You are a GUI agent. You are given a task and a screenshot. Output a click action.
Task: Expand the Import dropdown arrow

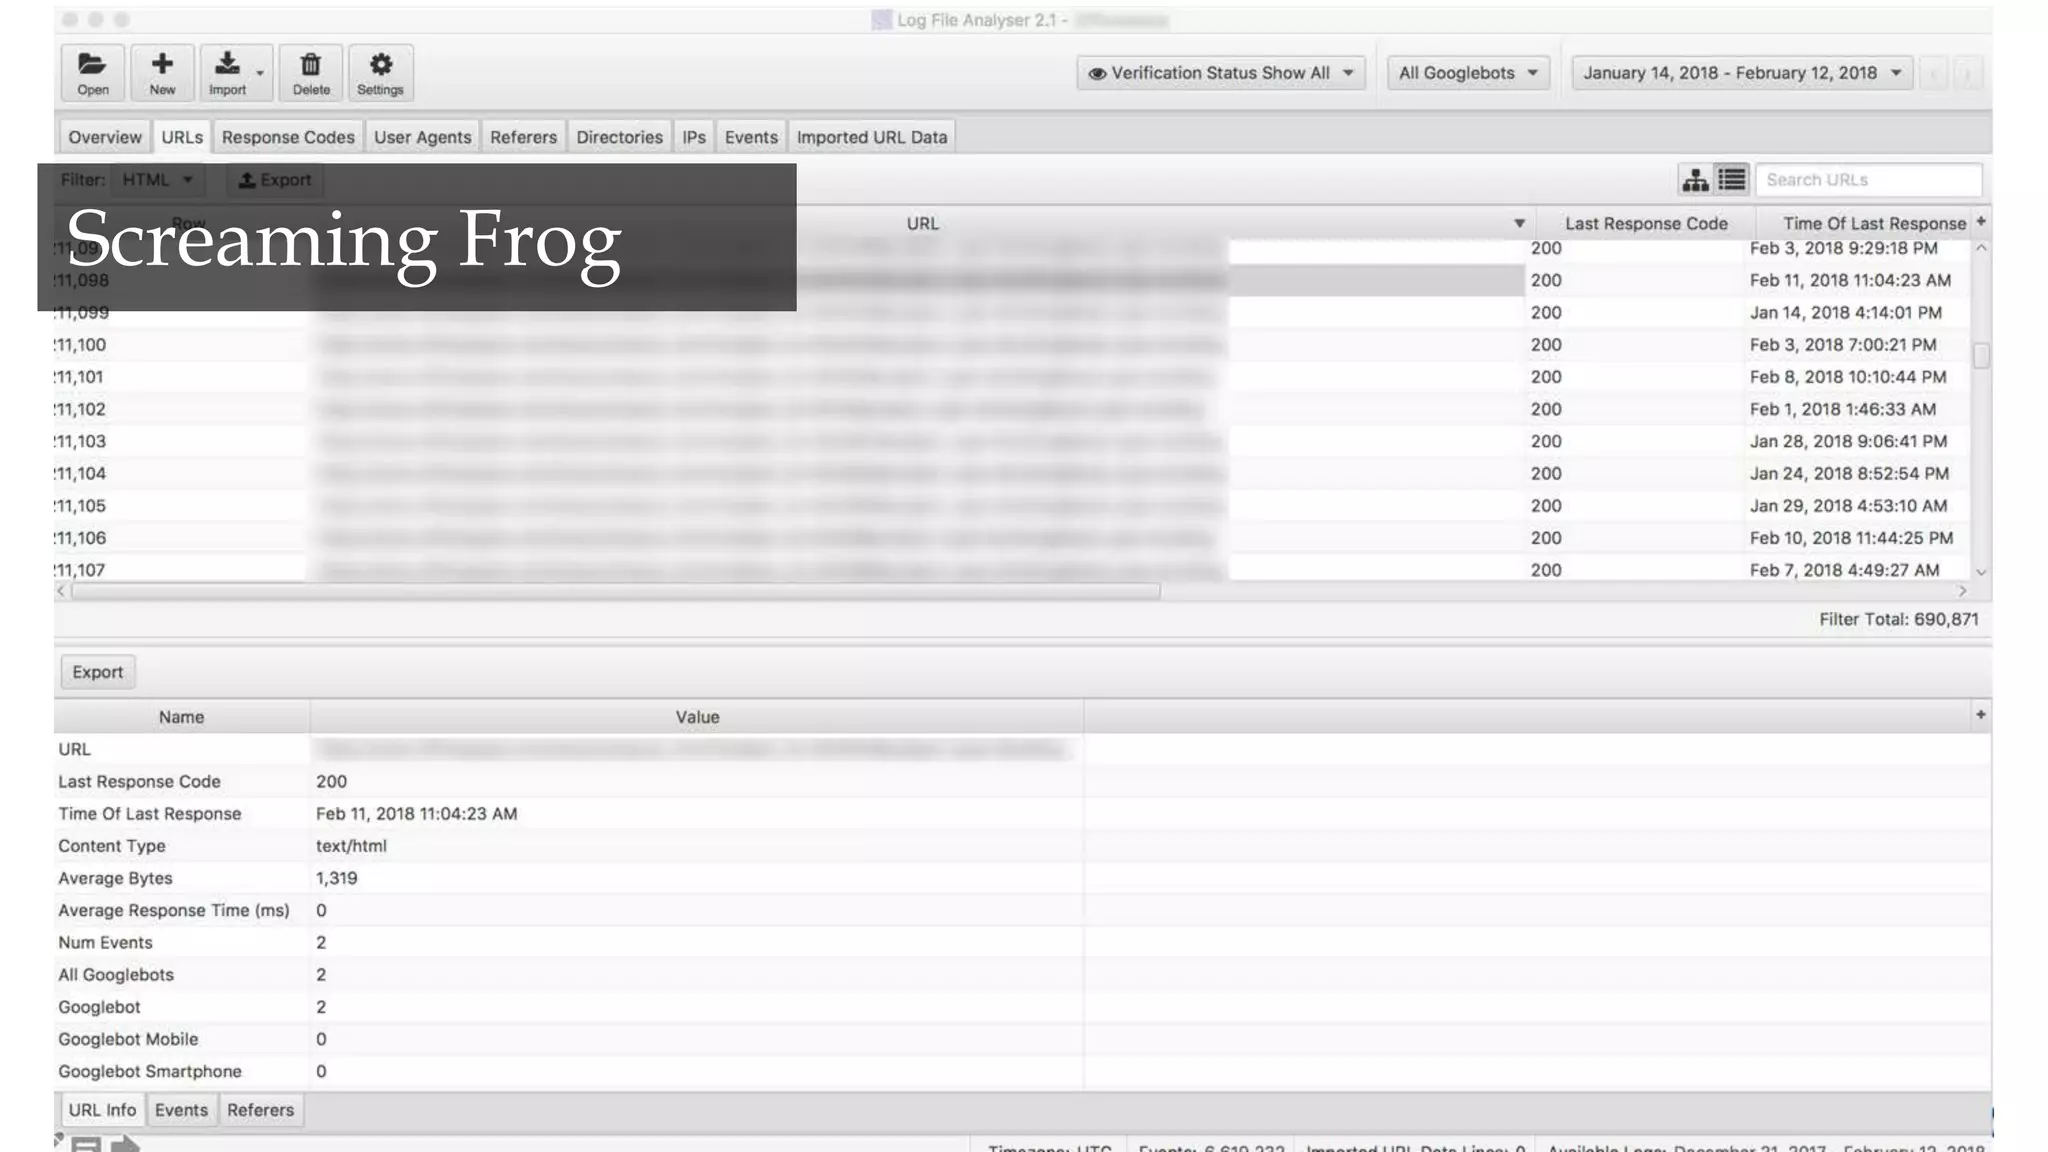(260, 73)
